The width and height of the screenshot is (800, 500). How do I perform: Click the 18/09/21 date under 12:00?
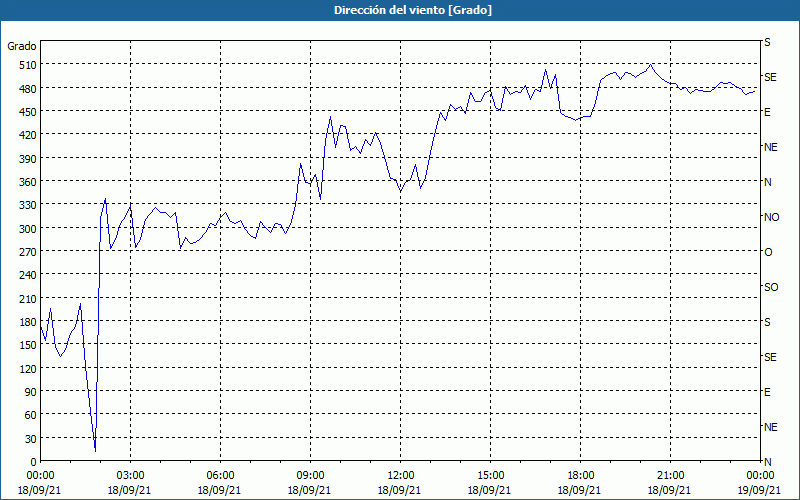(401, 490)
